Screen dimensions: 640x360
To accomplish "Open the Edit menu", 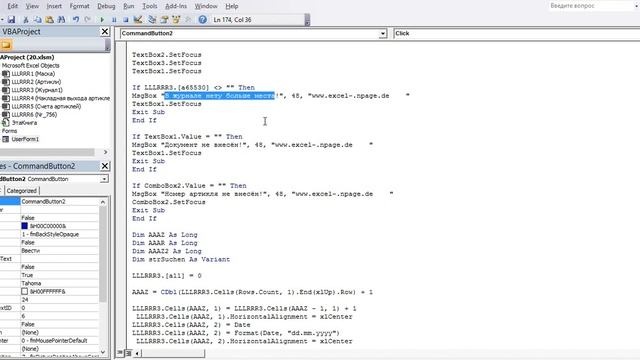I will tap(13, 6).
